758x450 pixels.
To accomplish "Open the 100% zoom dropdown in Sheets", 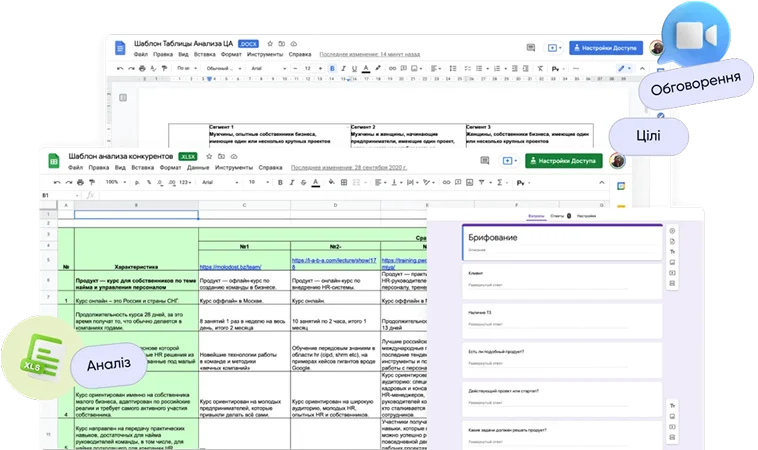I will point(116,183).
